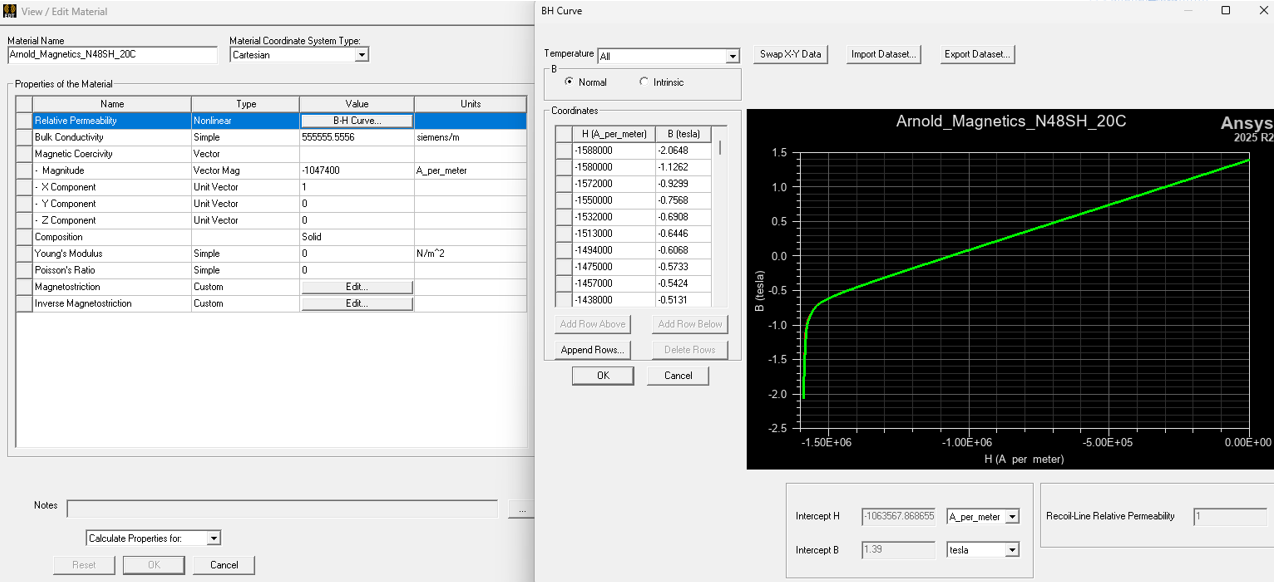Select the -1457000 H cell
This screenshot has height=582, width=1274.
click(614, 284)
